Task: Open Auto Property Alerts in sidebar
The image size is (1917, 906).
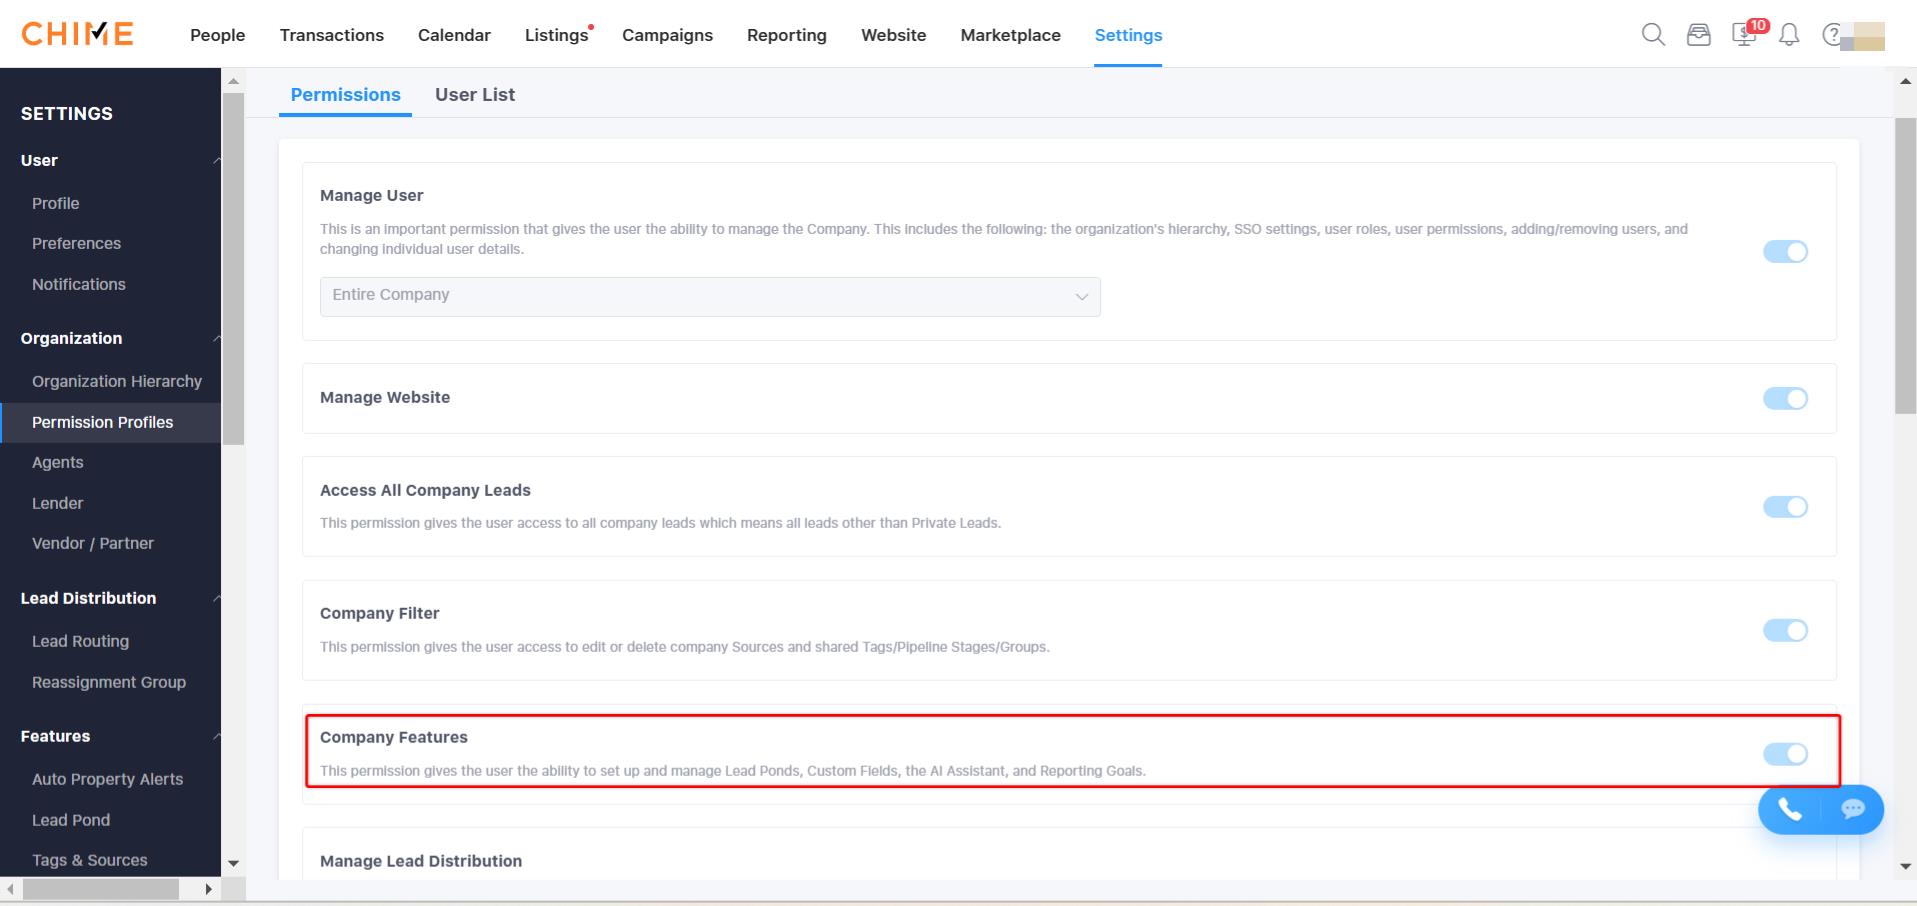Action: point(107,780)
